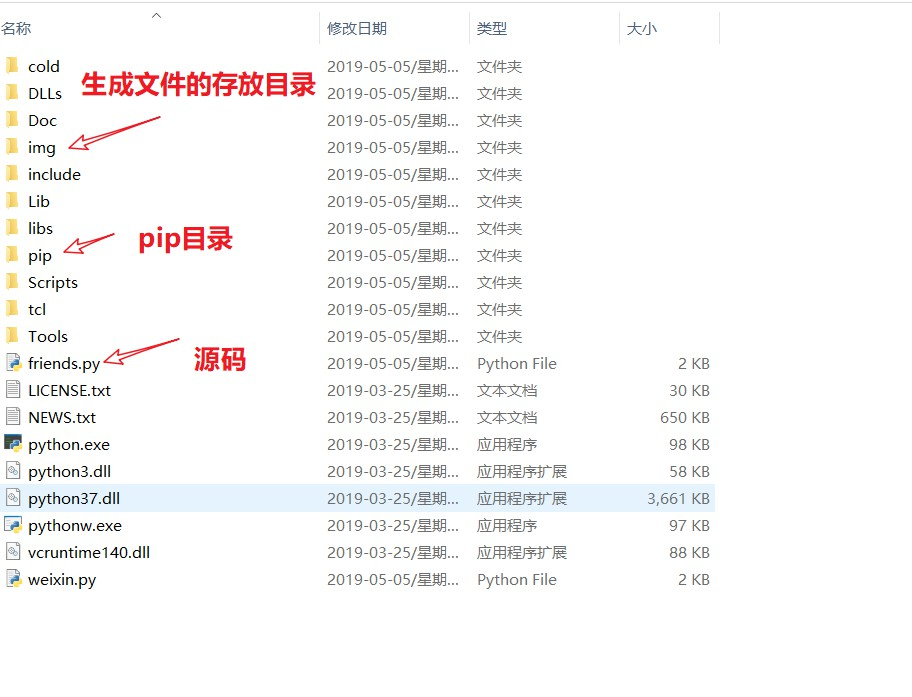
Task: Select the file name python3.dll
Action: coord(69,472)
